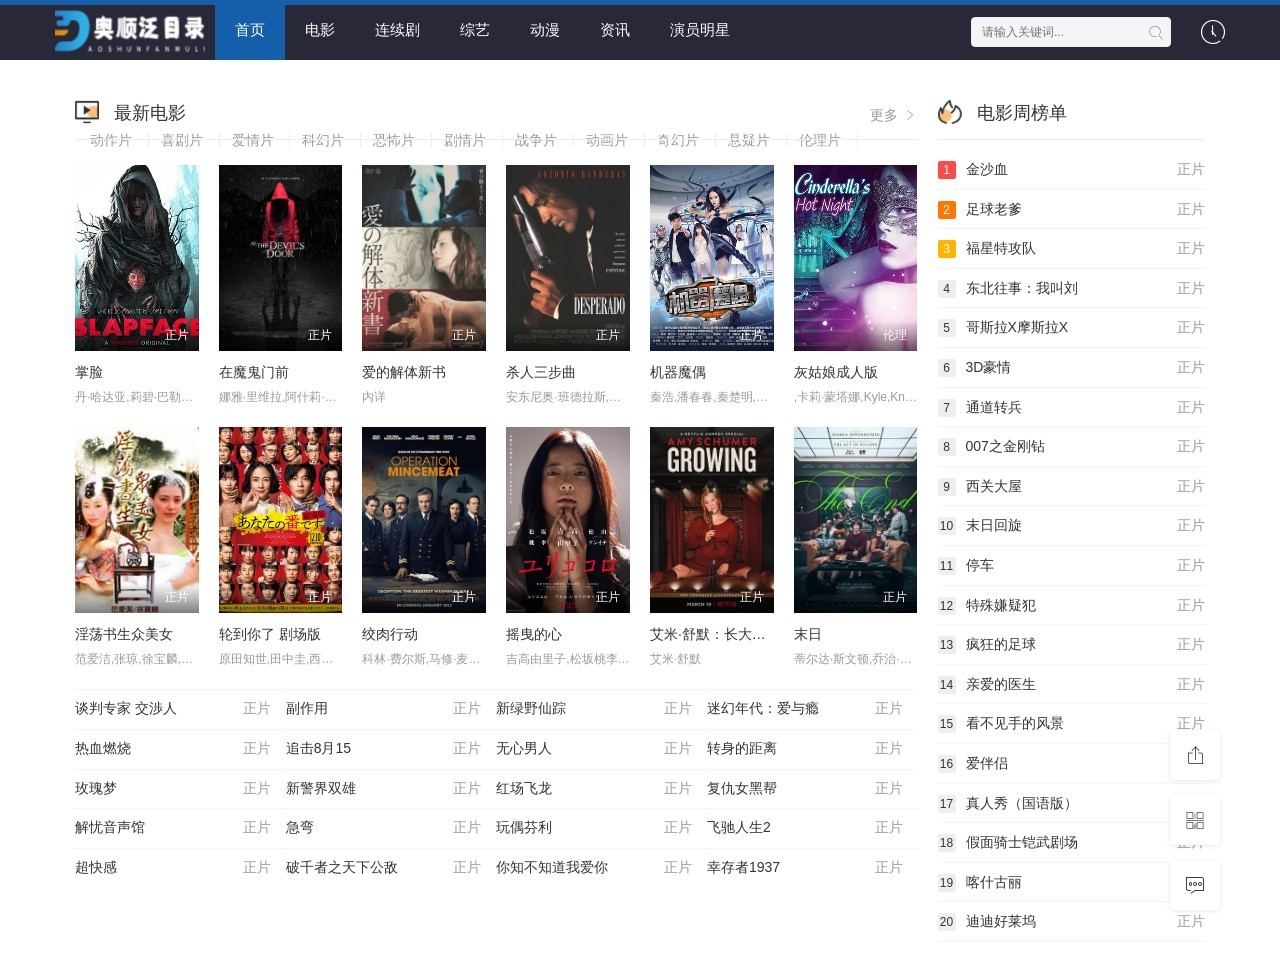The image size is (1280, 960).
Task: Click the share icon on right sidebar
Action: pyautogui.click(x=1195, y=755)
